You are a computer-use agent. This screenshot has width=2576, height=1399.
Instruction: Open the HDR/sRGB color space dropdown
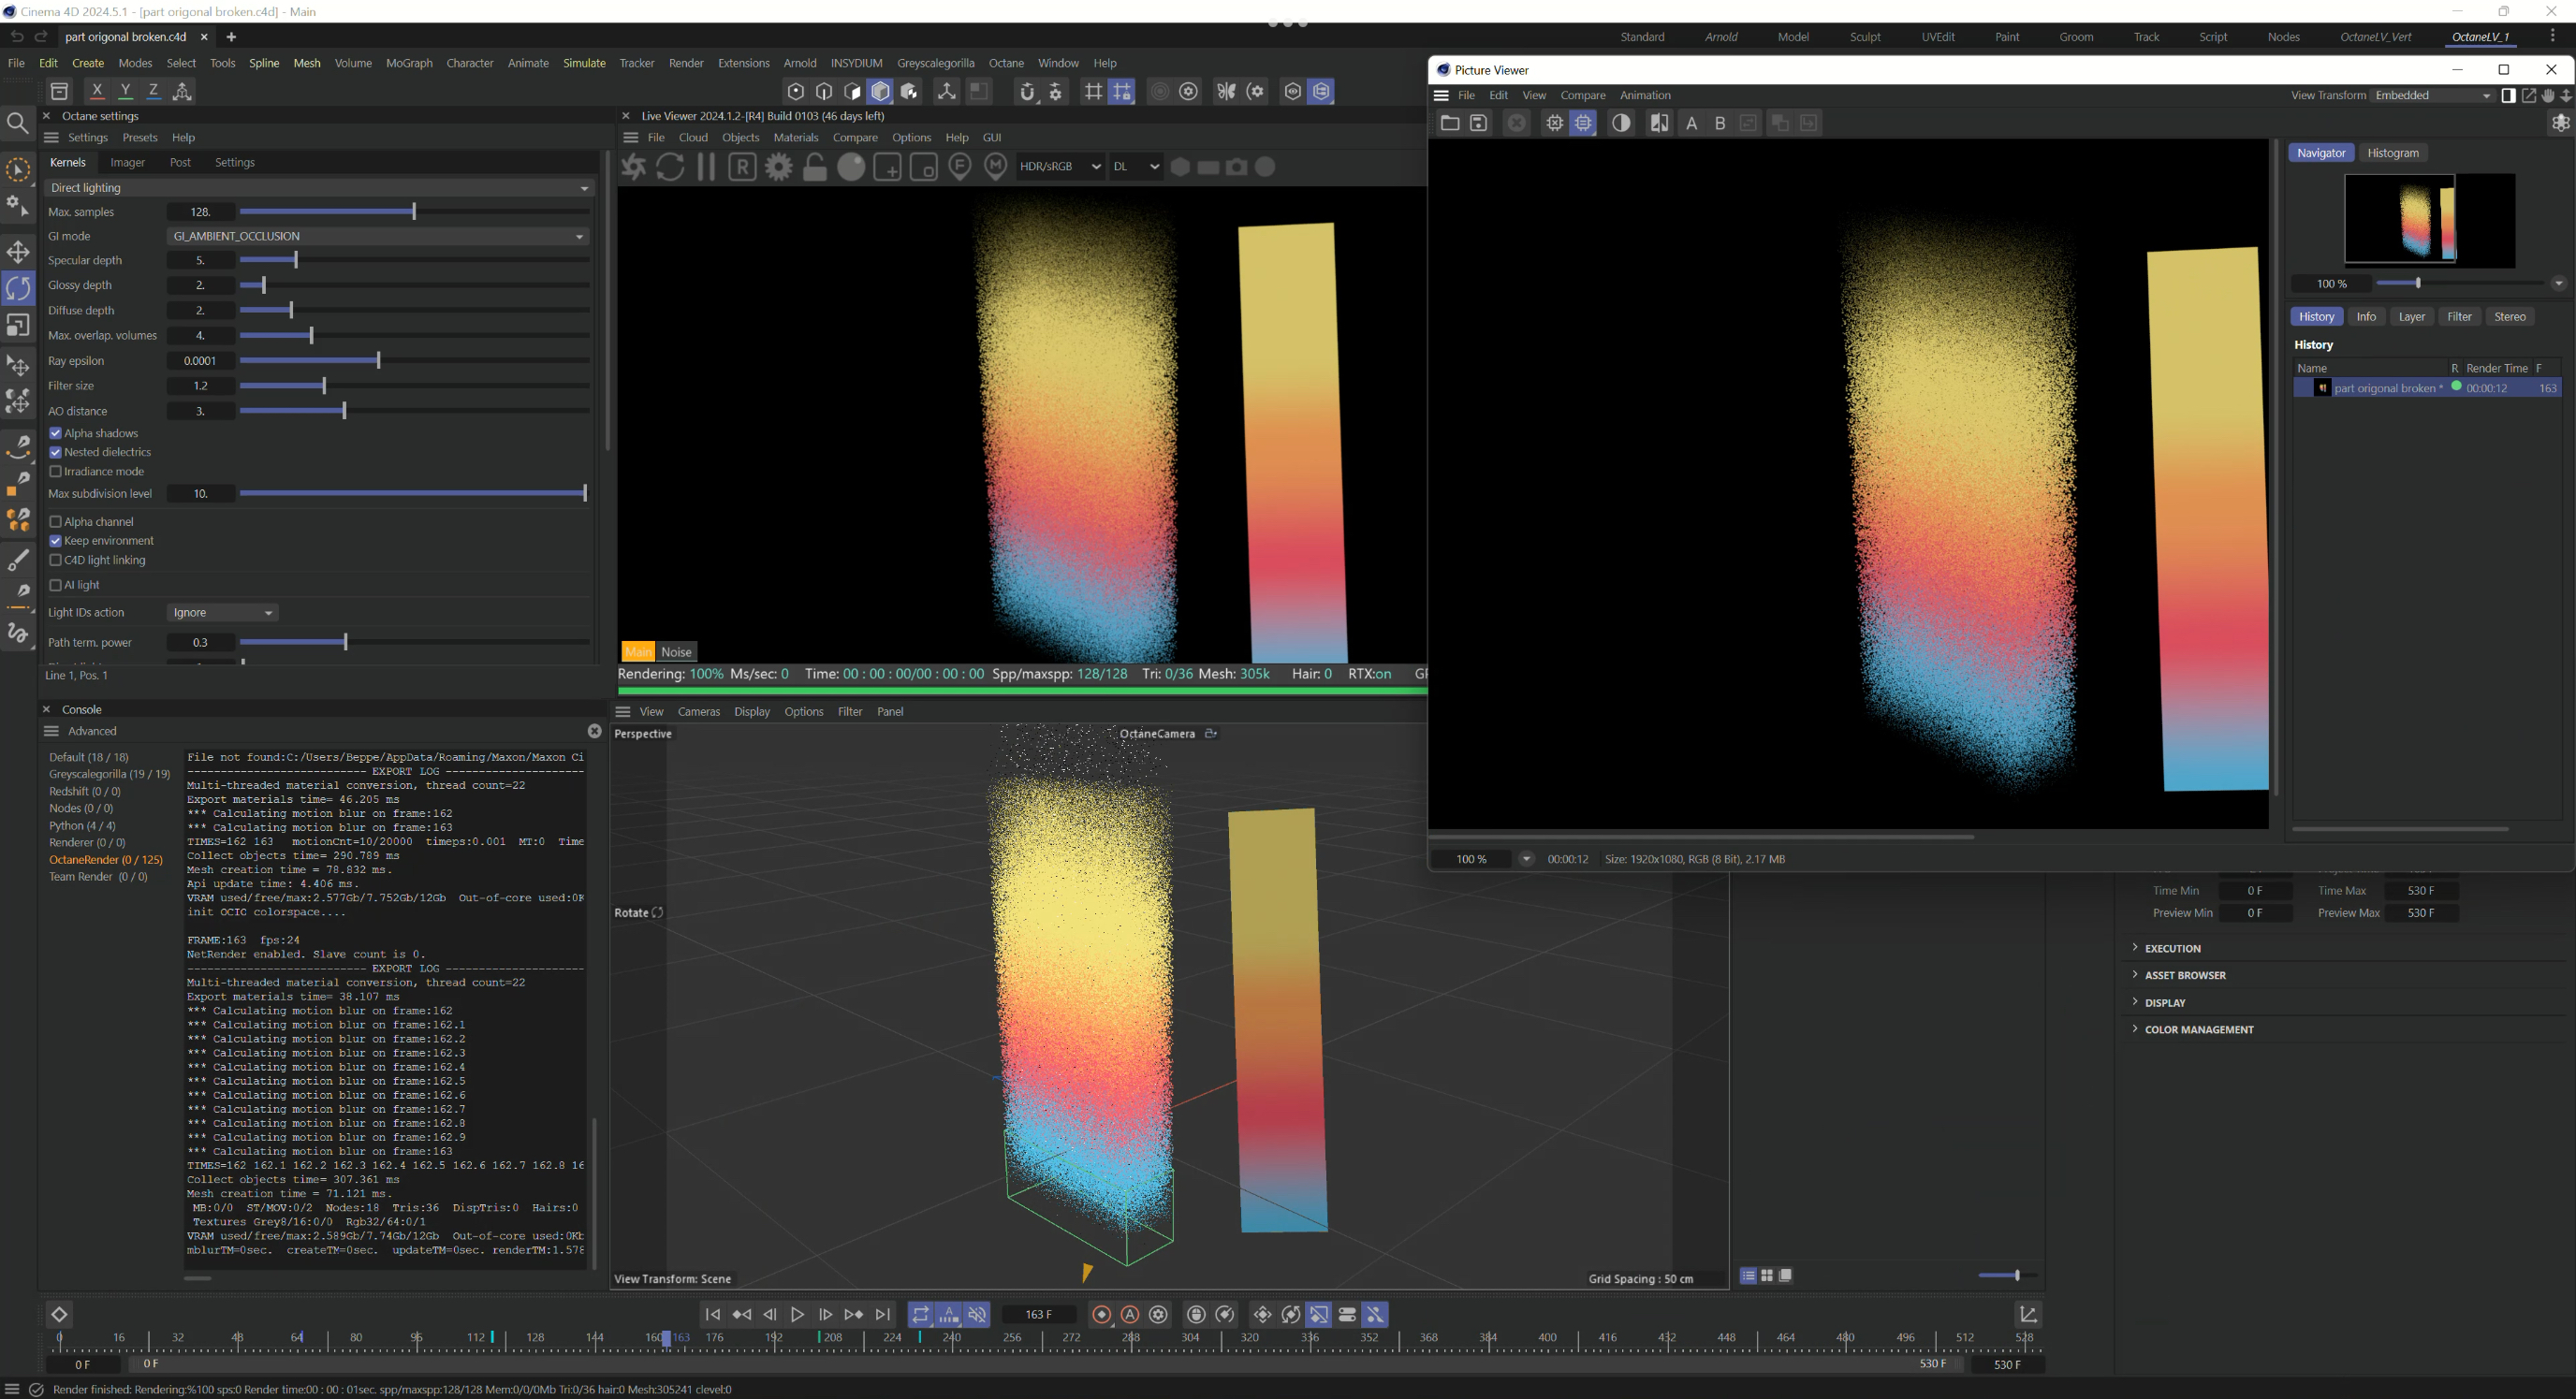[1059, 167]
